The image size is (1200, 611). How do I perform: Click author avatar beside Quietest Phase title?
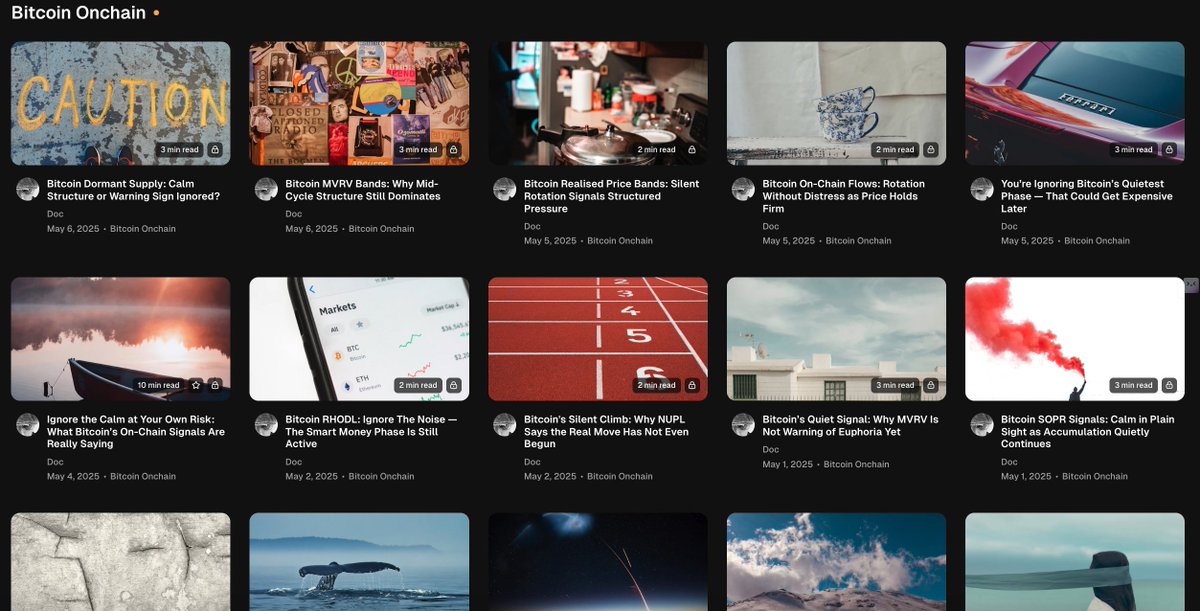point(982,189)
